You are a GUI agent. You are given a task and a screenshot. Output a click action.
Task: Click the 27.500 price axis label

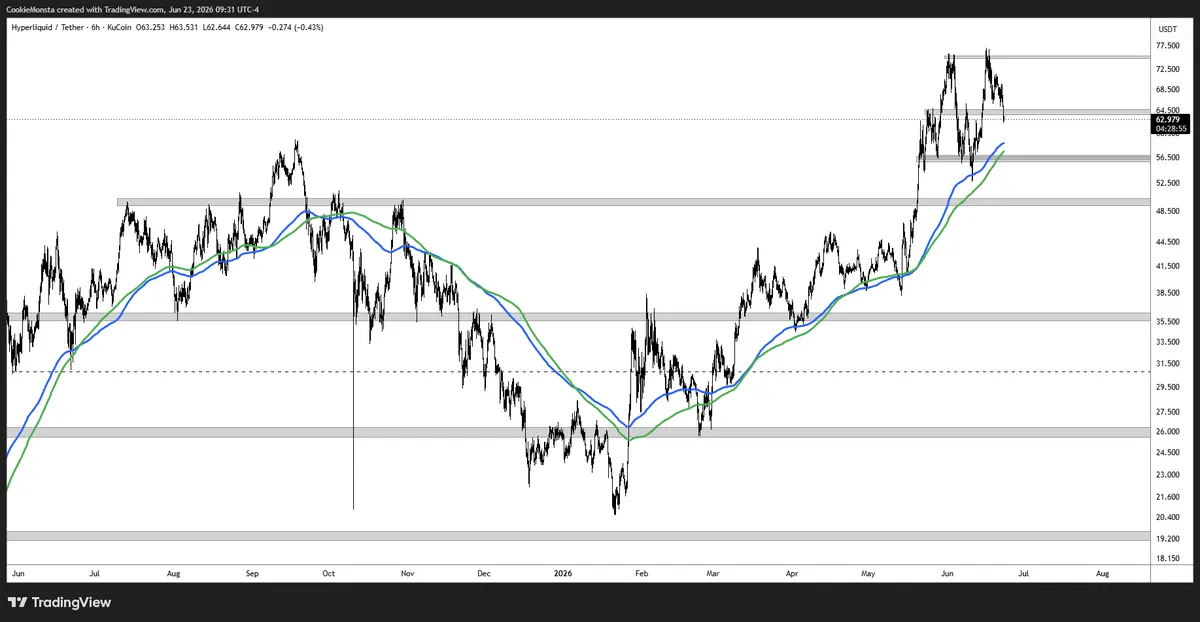[x=1167, y=411]
